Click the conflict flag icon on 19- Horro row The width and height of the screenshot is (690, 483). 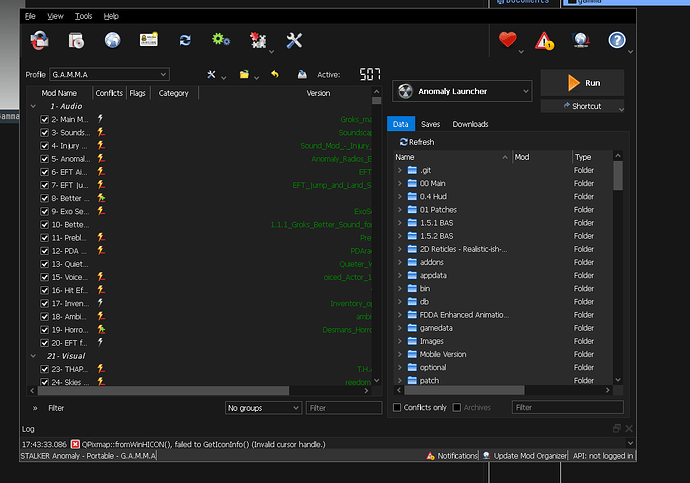pyautogui.click(x=101, y=329)
